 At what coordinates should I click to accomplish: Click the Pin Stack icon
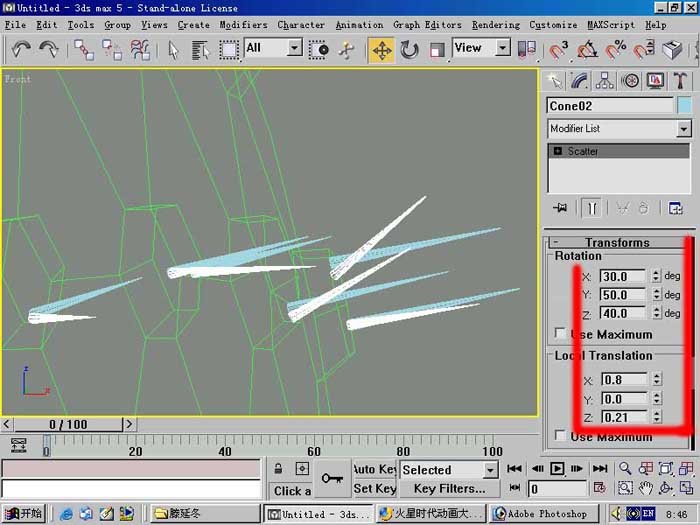(x=560, y=208)
